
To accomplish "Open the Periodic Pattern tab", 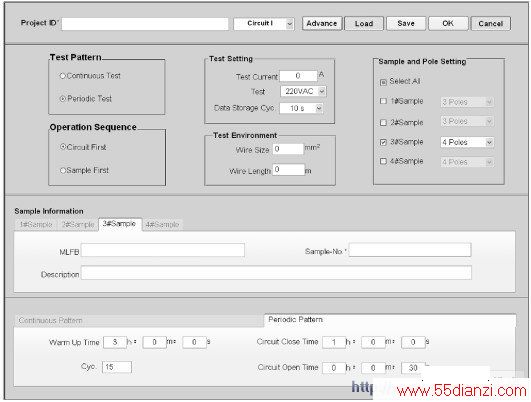I will 390,320.
